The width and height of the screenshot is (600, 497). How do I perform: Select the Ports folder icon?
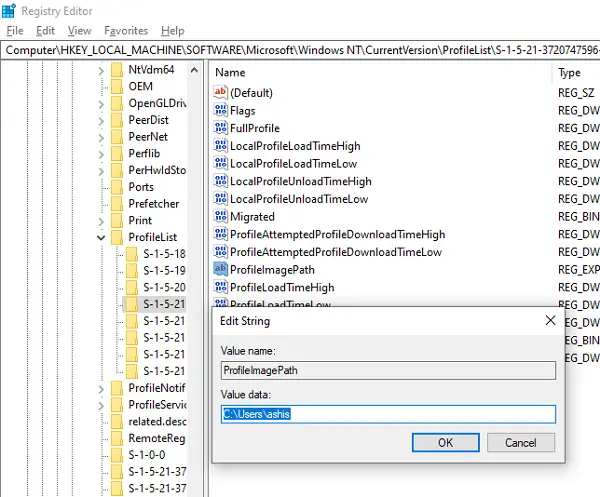117,187
